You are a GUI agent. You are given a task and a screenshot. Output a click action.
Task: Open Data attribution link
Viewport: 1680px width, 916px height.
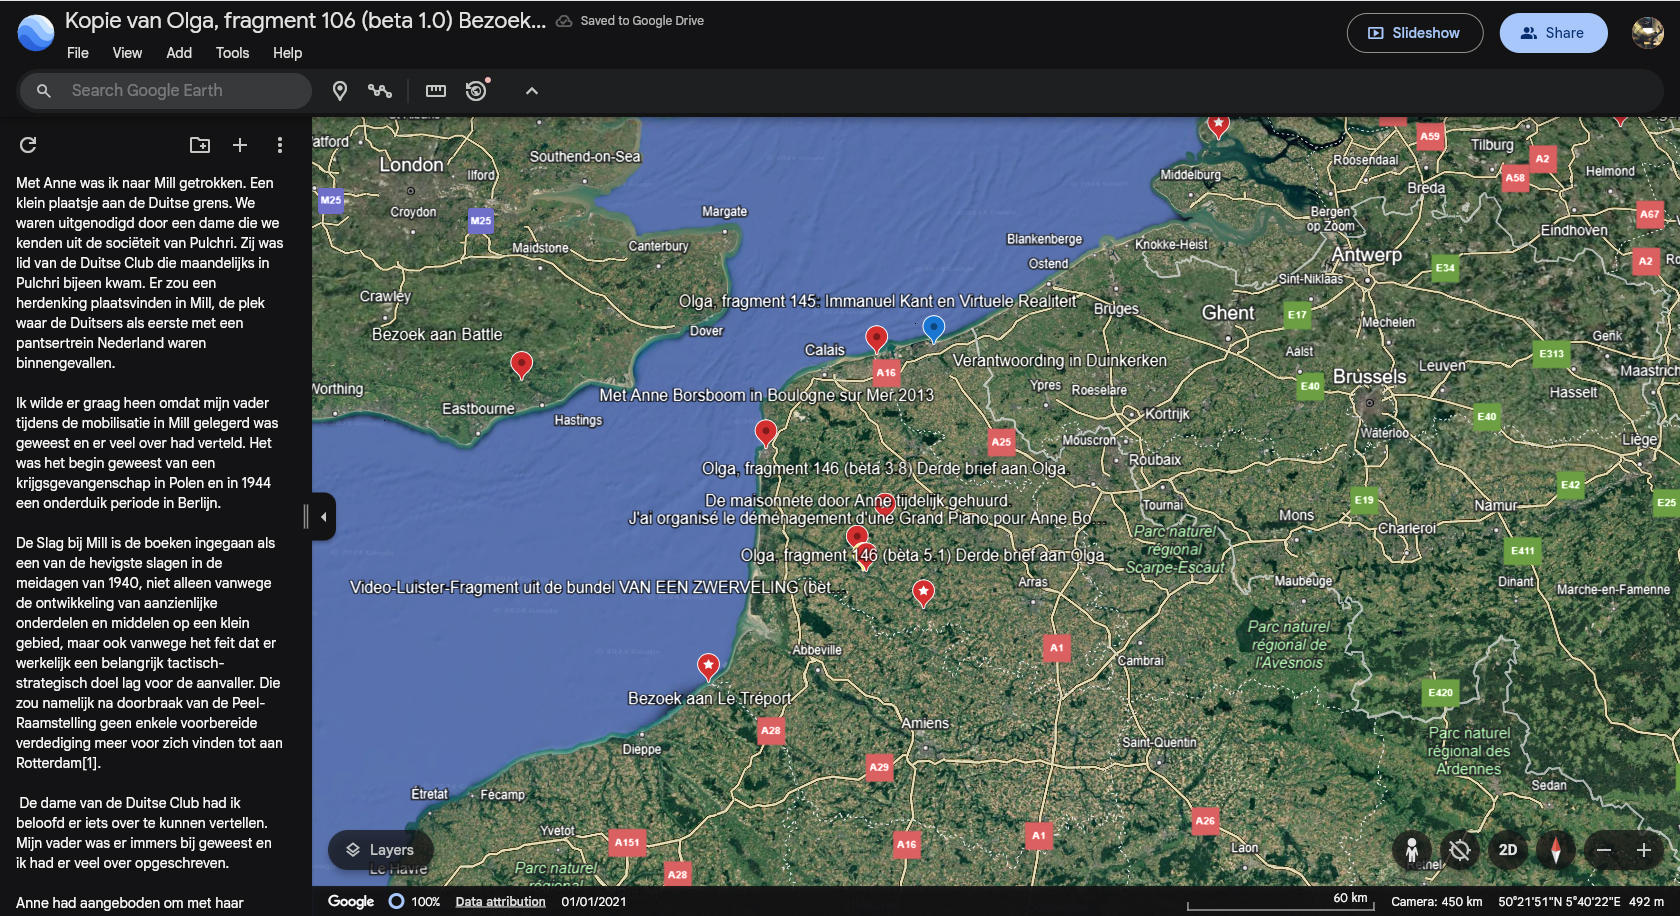pos(500,902)
